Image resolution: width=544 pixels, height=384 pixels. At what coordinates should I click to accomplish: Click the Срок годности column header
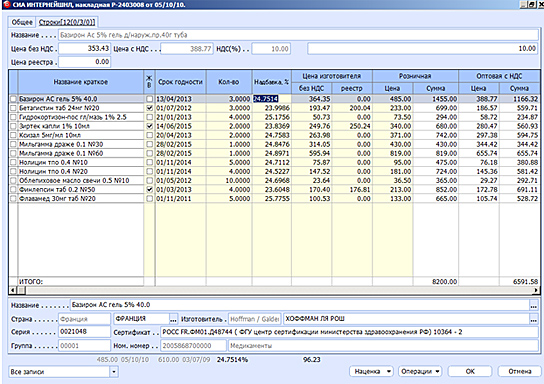(180, 82)
